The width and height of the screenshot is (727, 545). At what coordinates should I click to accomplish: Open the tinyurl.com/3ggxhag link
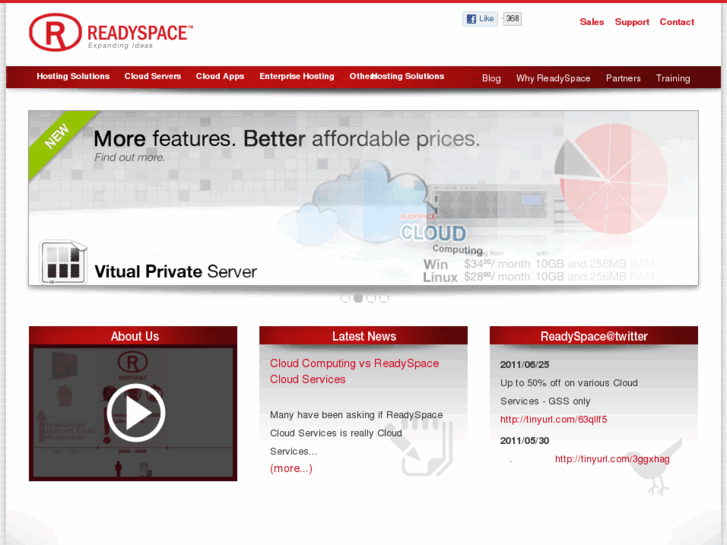(x=612, y=459)
